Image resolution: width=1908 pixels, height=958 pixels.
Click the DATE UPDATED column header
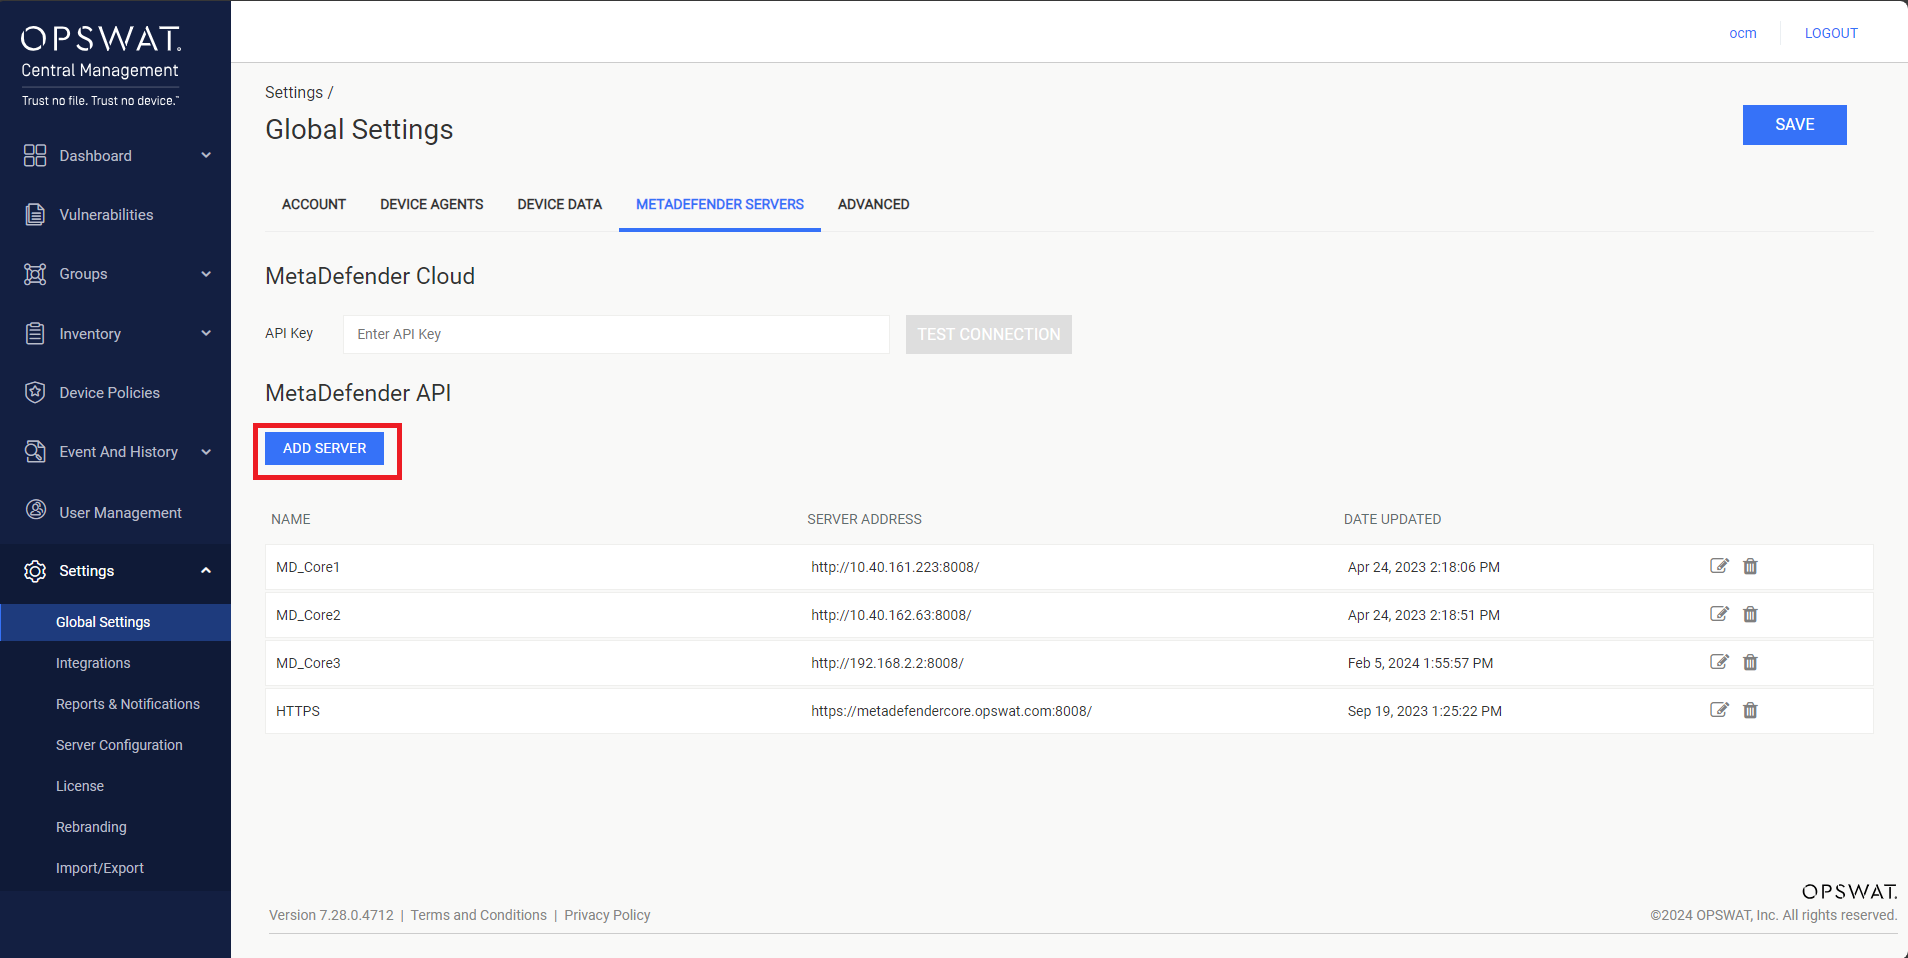tap(1393, 519)
